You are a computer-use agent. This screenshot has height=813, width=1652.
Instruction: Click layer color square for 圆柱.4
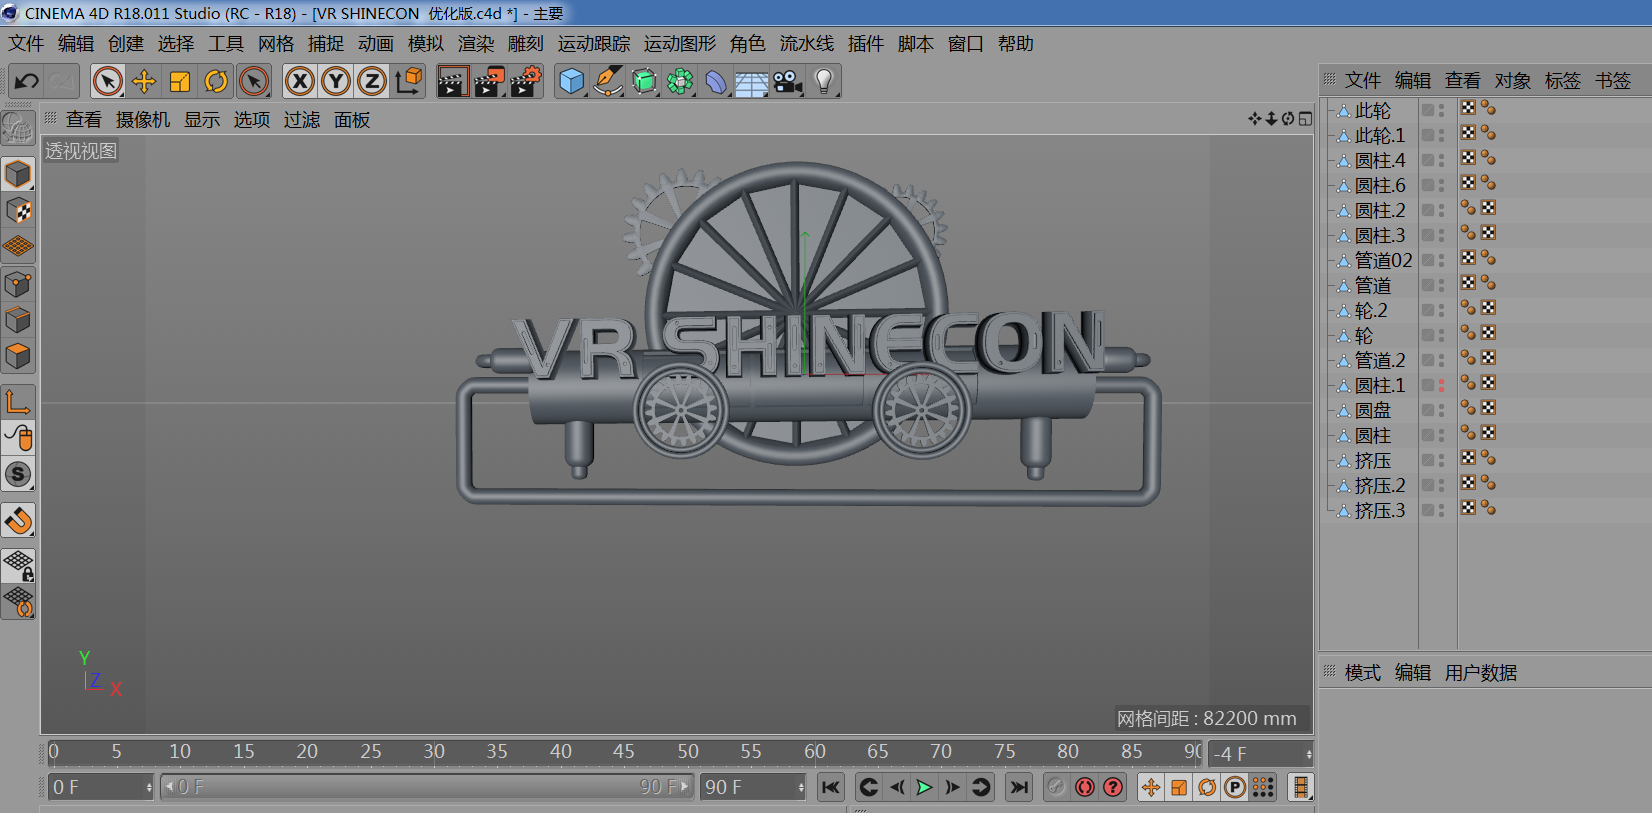[1428, 160]
